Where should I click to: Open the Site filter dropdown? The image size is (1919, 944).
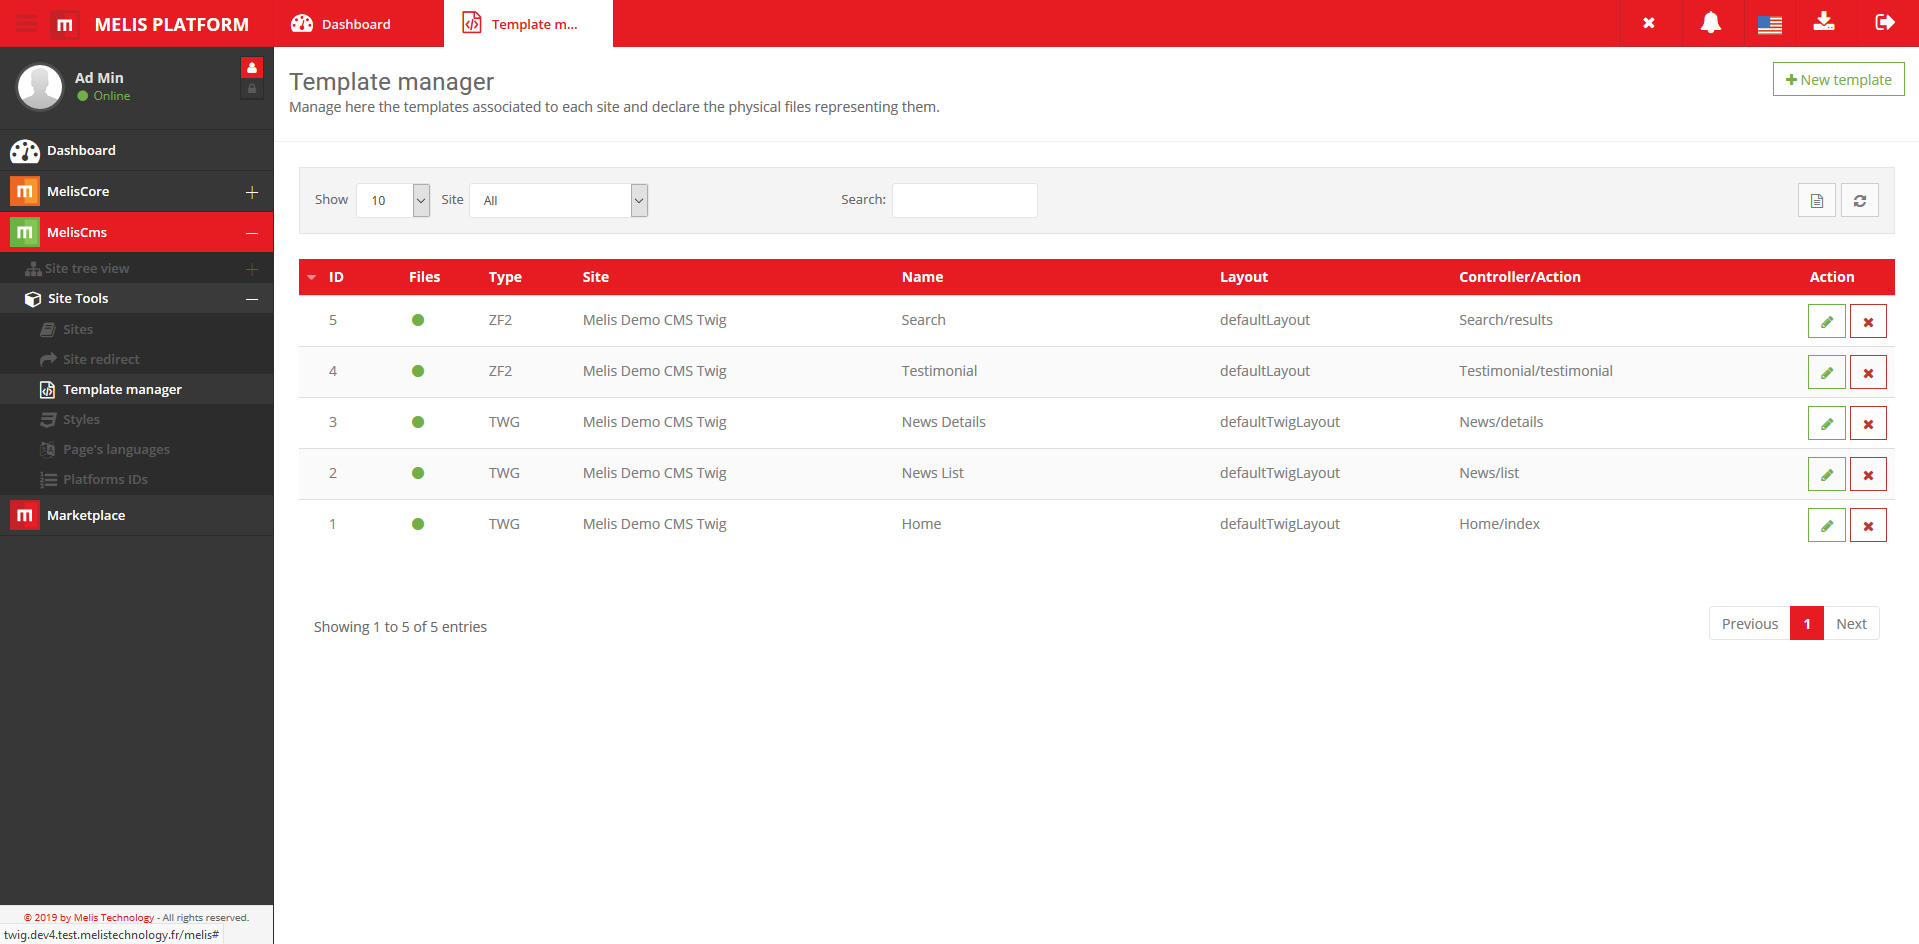tap(558, 201)
